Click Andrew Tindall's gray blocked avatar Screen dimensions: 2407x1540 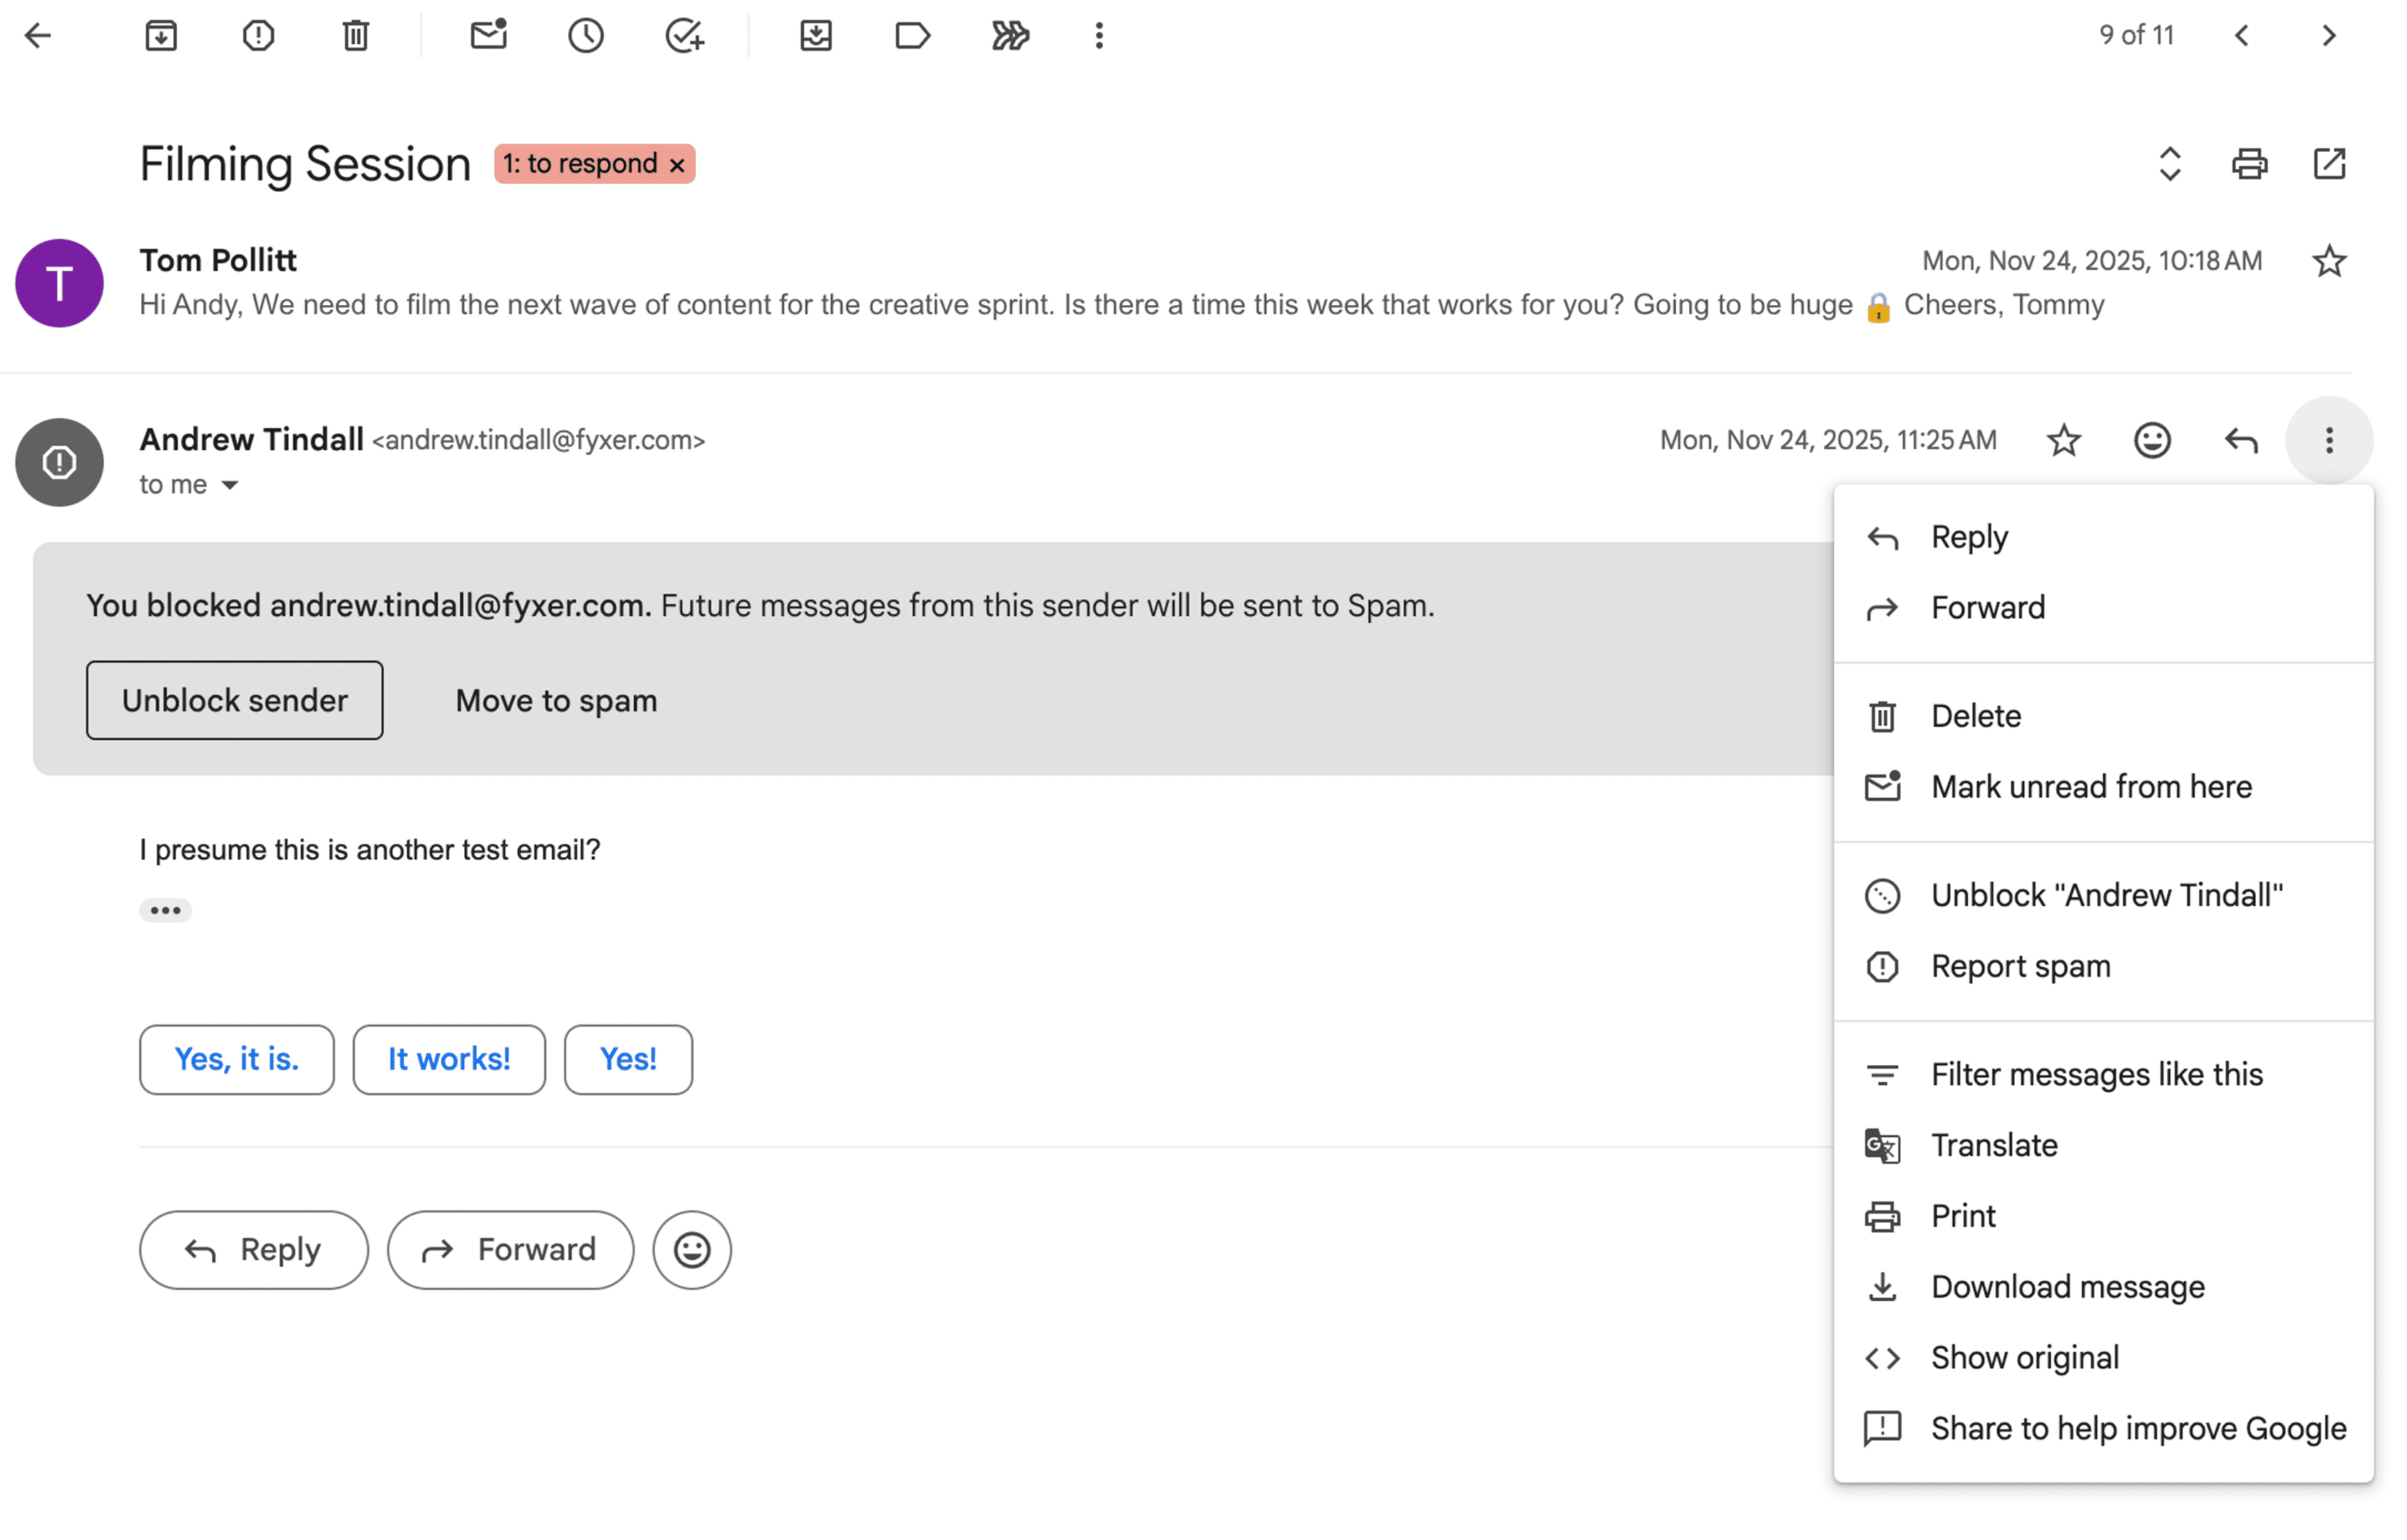point(59,462)
